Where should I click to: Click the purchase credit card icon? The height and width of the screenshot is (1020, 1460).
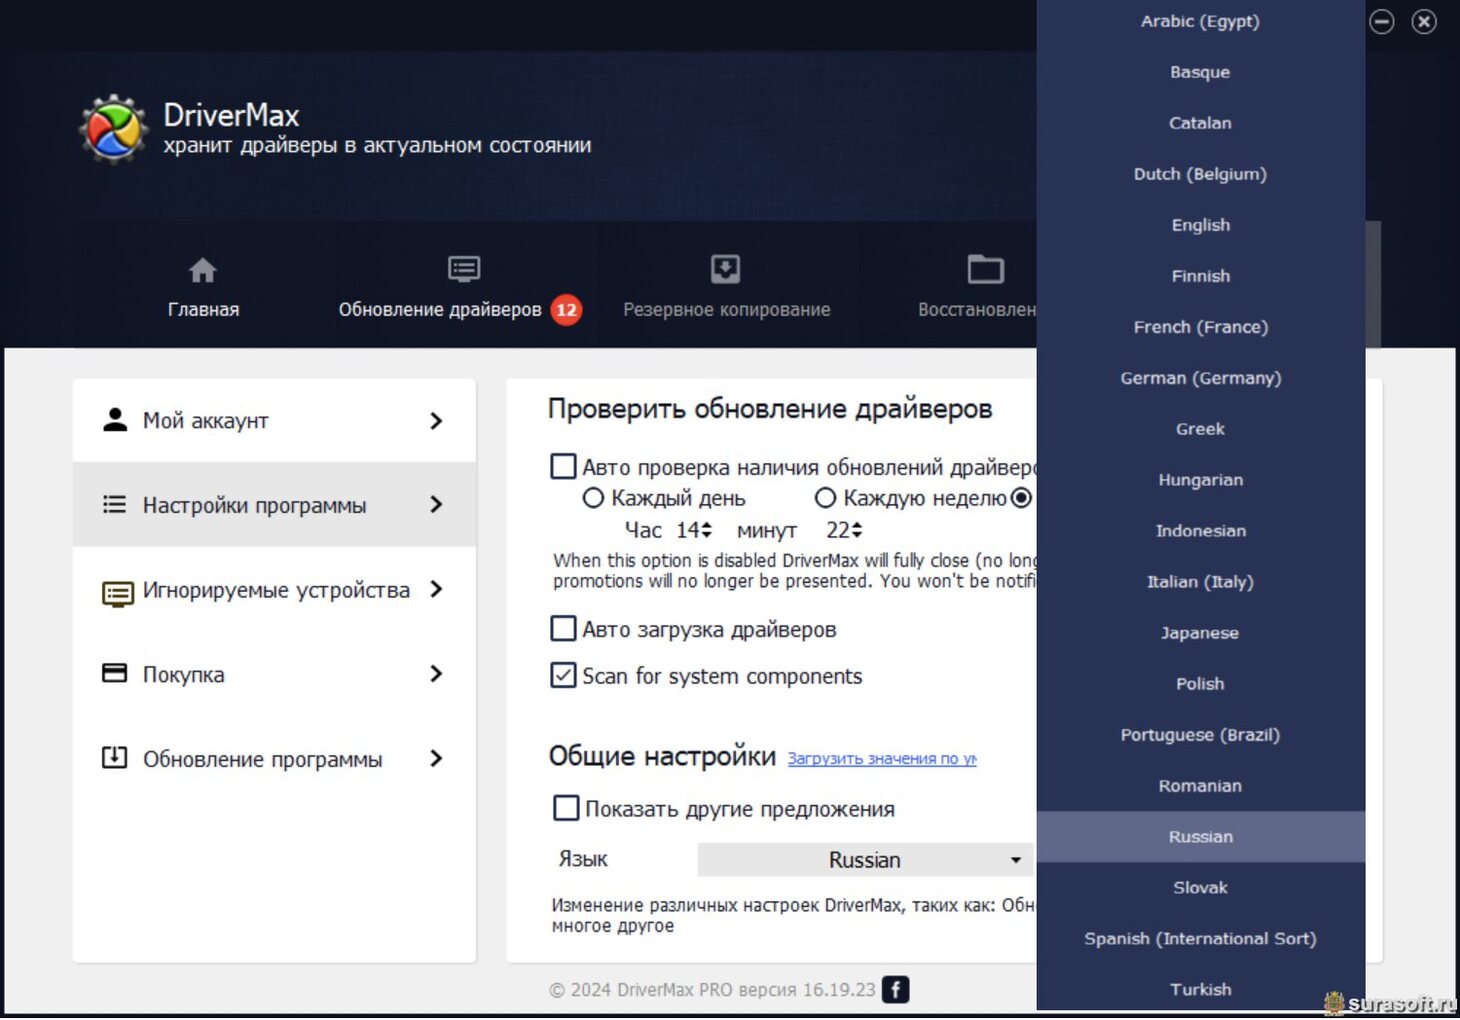(x=115, y=673)
